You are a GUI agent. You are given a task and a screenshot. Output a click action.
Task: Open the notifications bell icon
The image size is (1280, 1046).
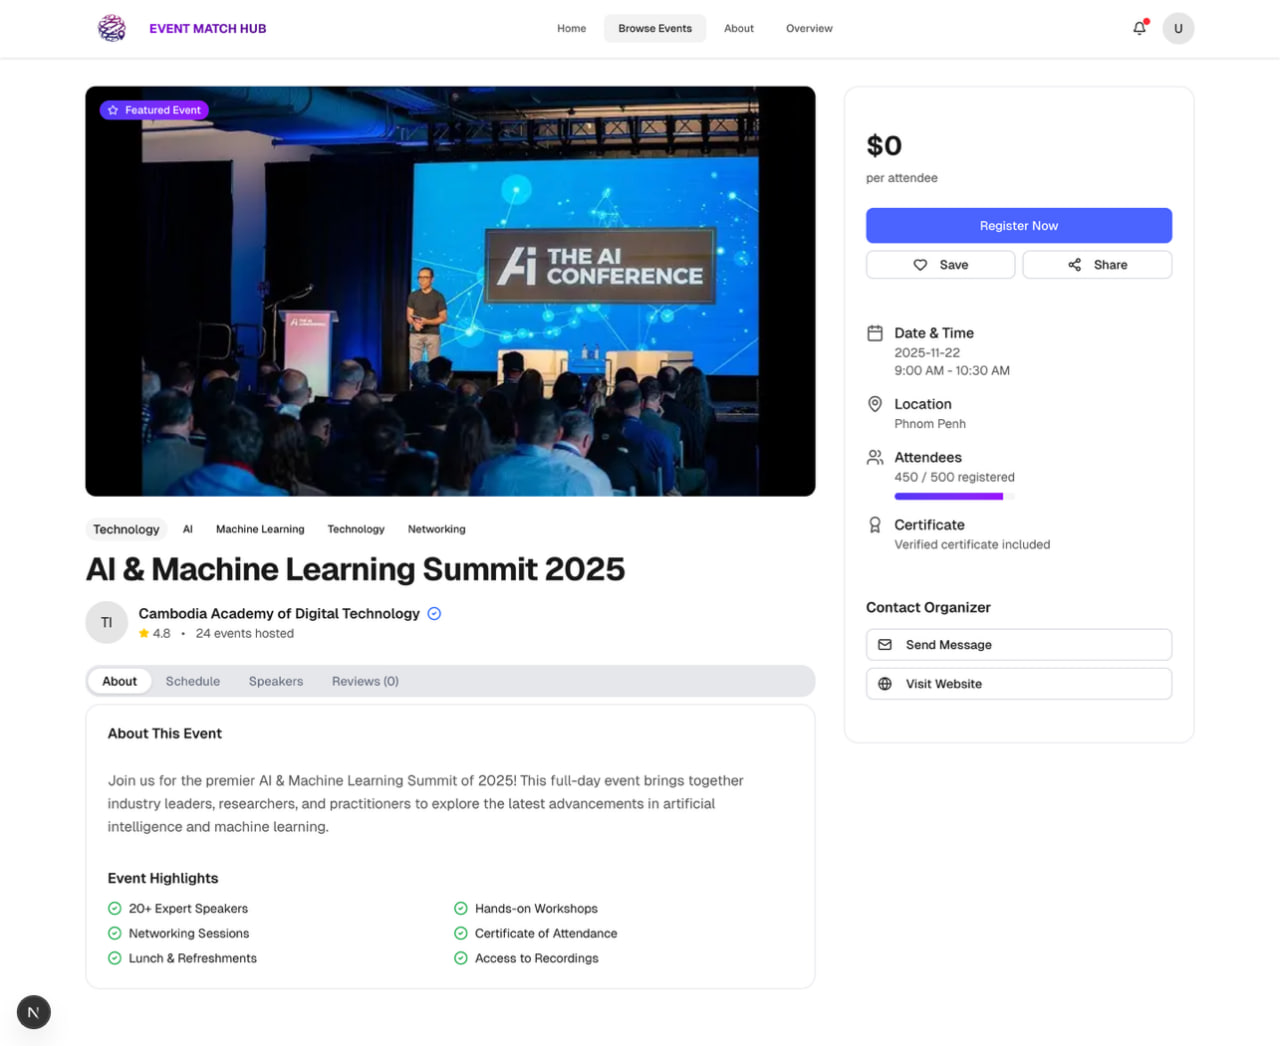click(x=1139, y=28)
